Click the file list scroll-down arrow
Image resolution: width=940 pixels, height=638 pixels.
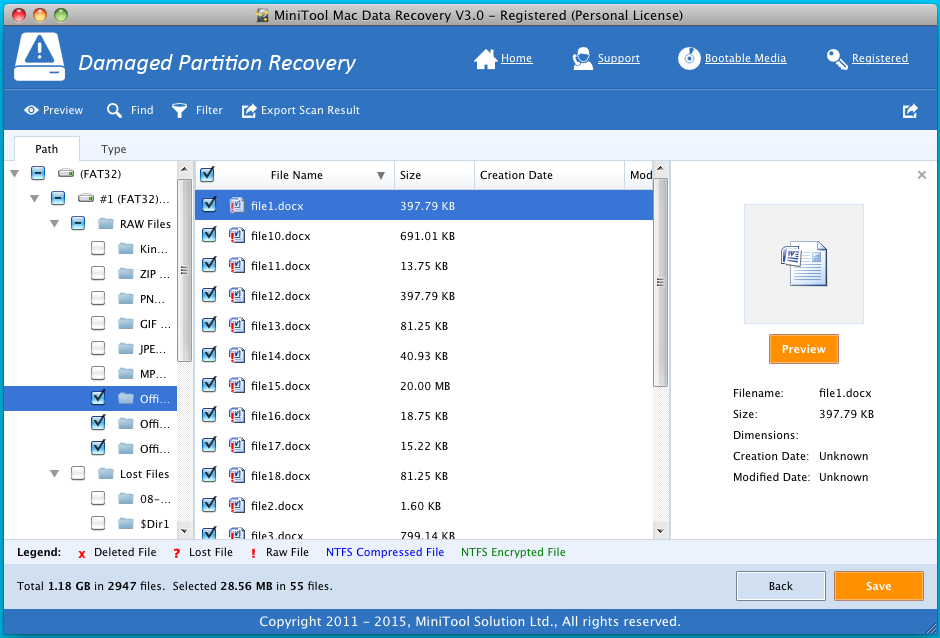point(660,531)
